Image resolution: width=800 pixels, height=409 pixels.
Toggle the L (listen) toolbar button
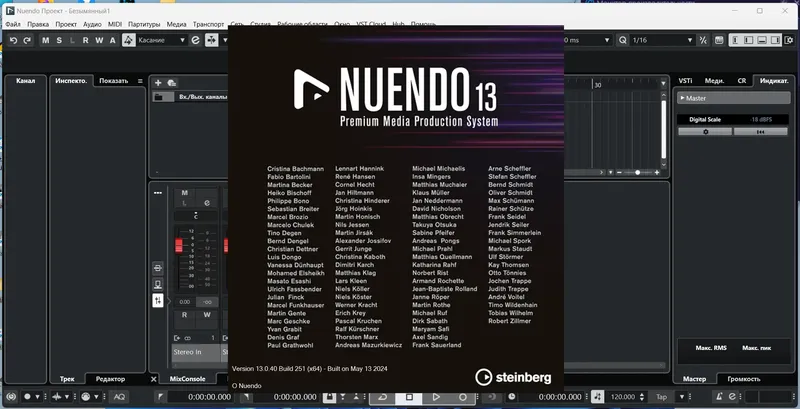(72, 40)
